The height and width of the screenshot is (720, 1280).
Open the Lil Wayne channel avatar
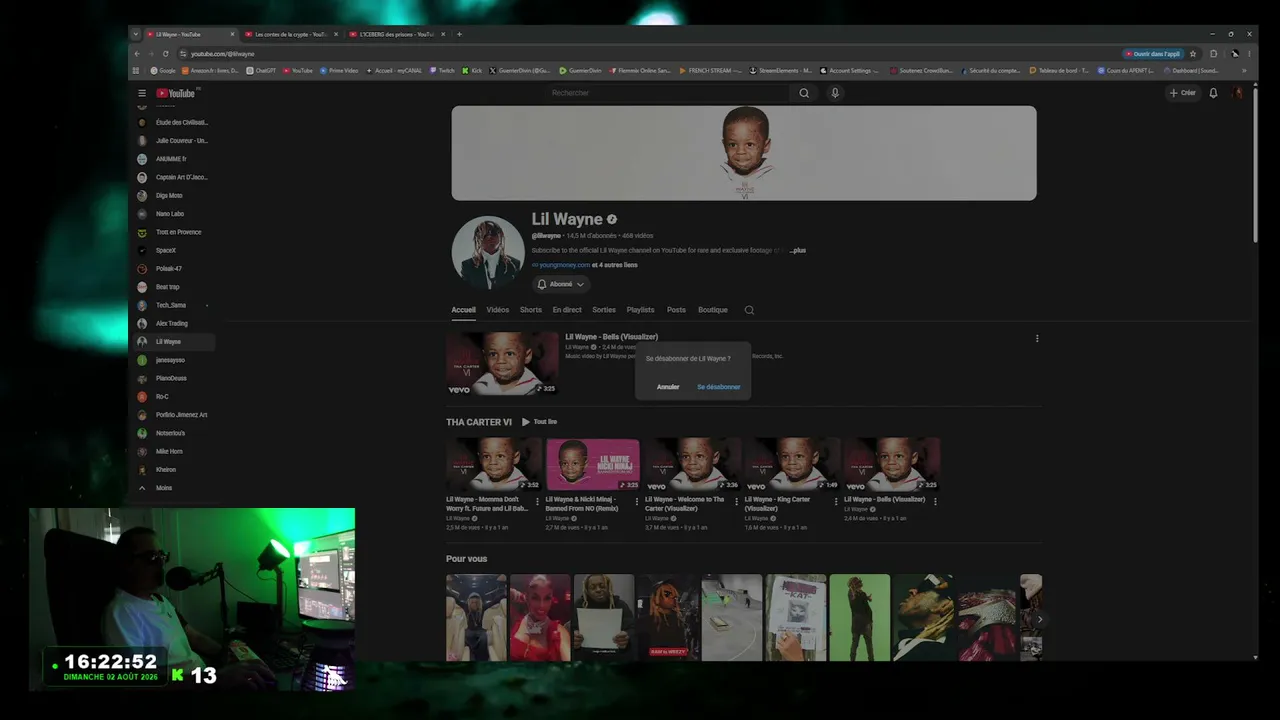pyautogui.click(x=488, y=251)
